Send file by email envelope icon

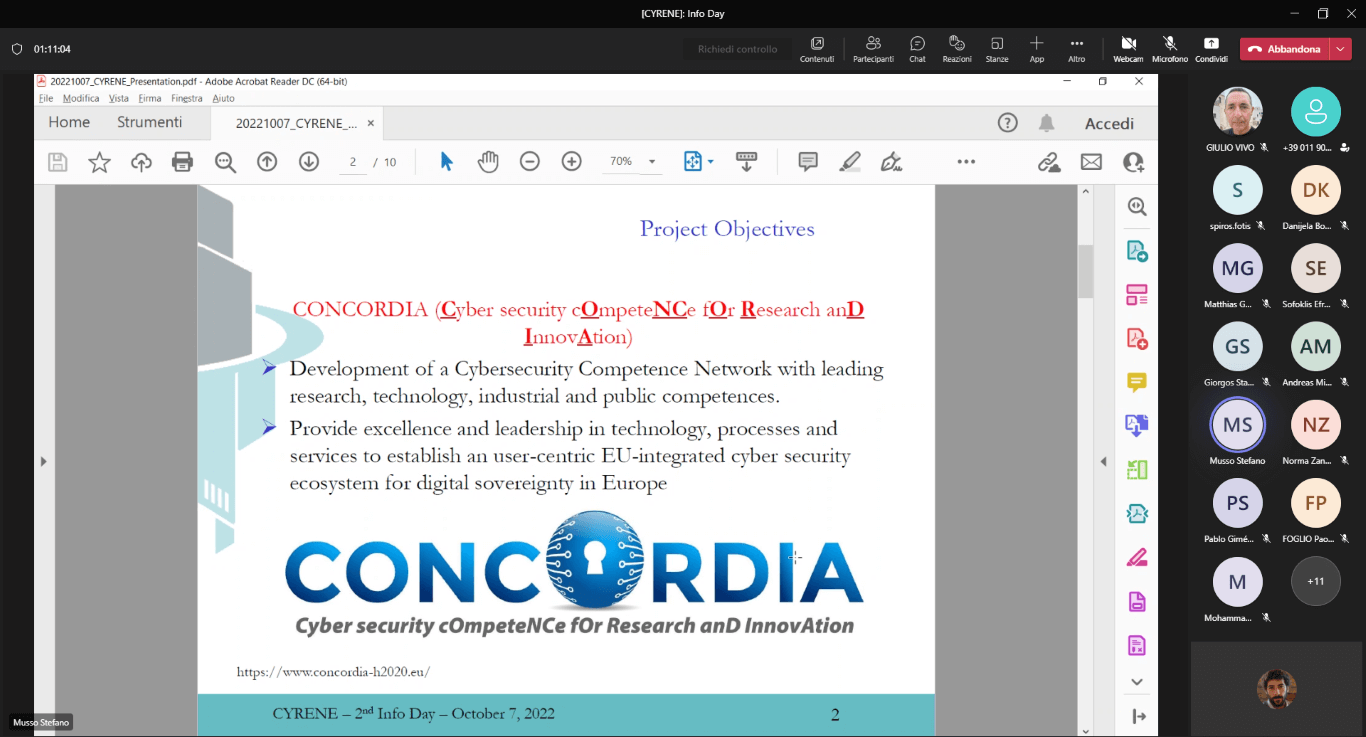tap(1091, 162)
